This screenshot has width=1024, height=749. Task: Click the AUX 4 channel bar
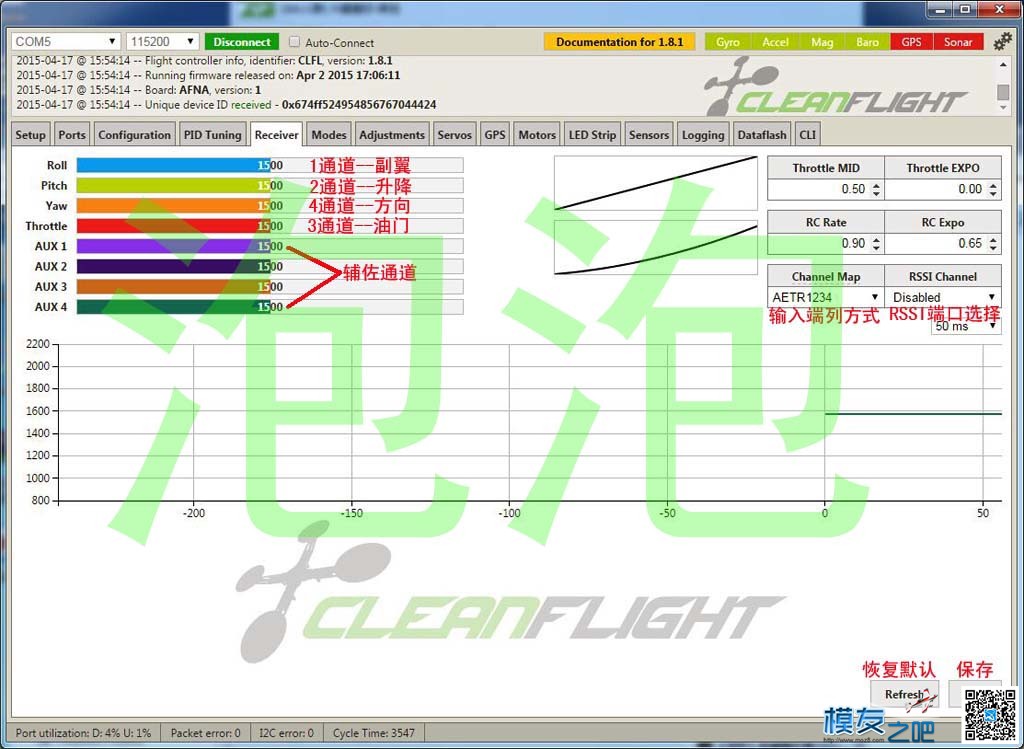tap(270, 307)
